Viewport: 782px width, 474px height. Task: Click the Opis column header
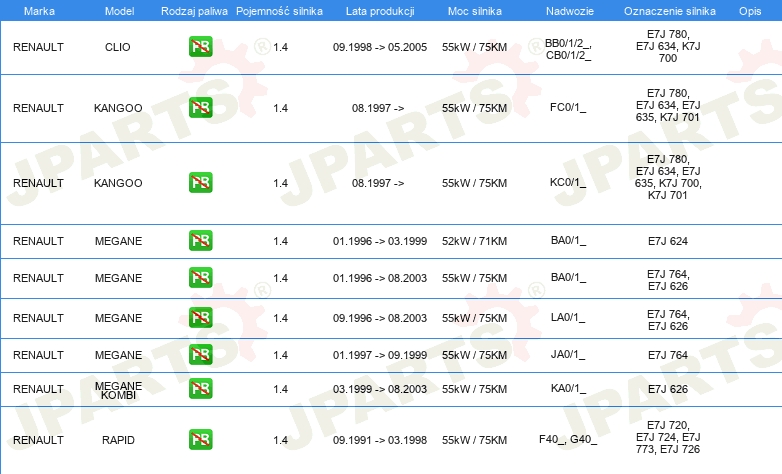(750, 11)
